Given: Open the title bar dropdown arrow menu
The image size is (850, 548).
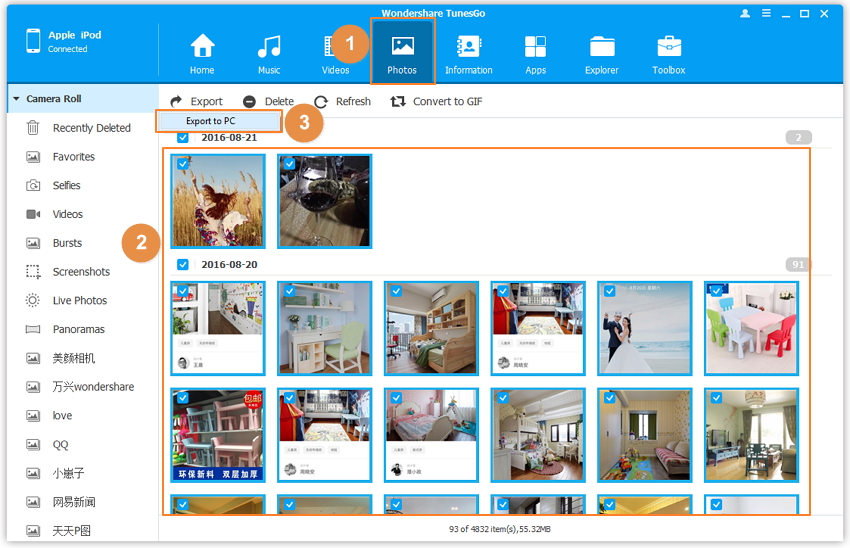Looking at the screenshot, I should (x=766, y=14).
